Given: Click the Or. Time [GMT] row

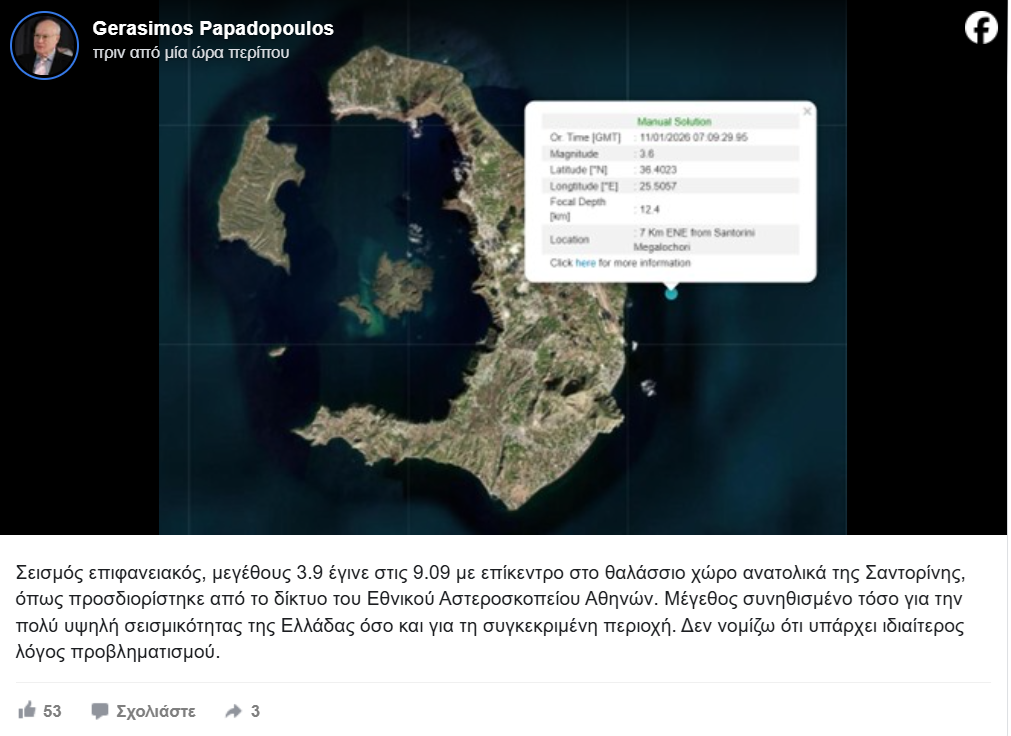Looking at the screenshot, I should point(670,137).
